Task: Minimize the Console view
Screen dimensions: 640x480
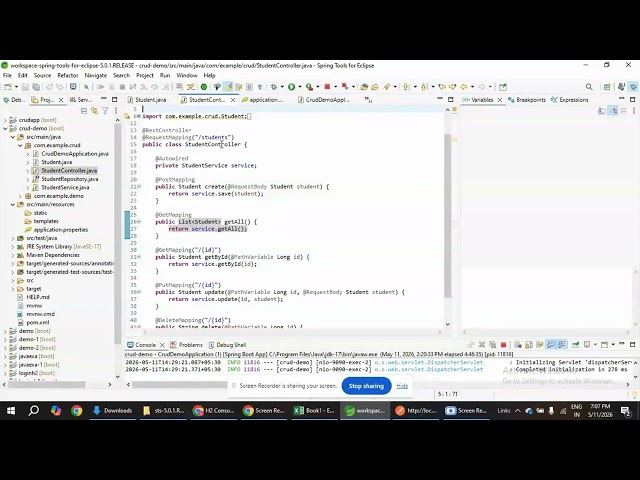Action: point(622,344)
